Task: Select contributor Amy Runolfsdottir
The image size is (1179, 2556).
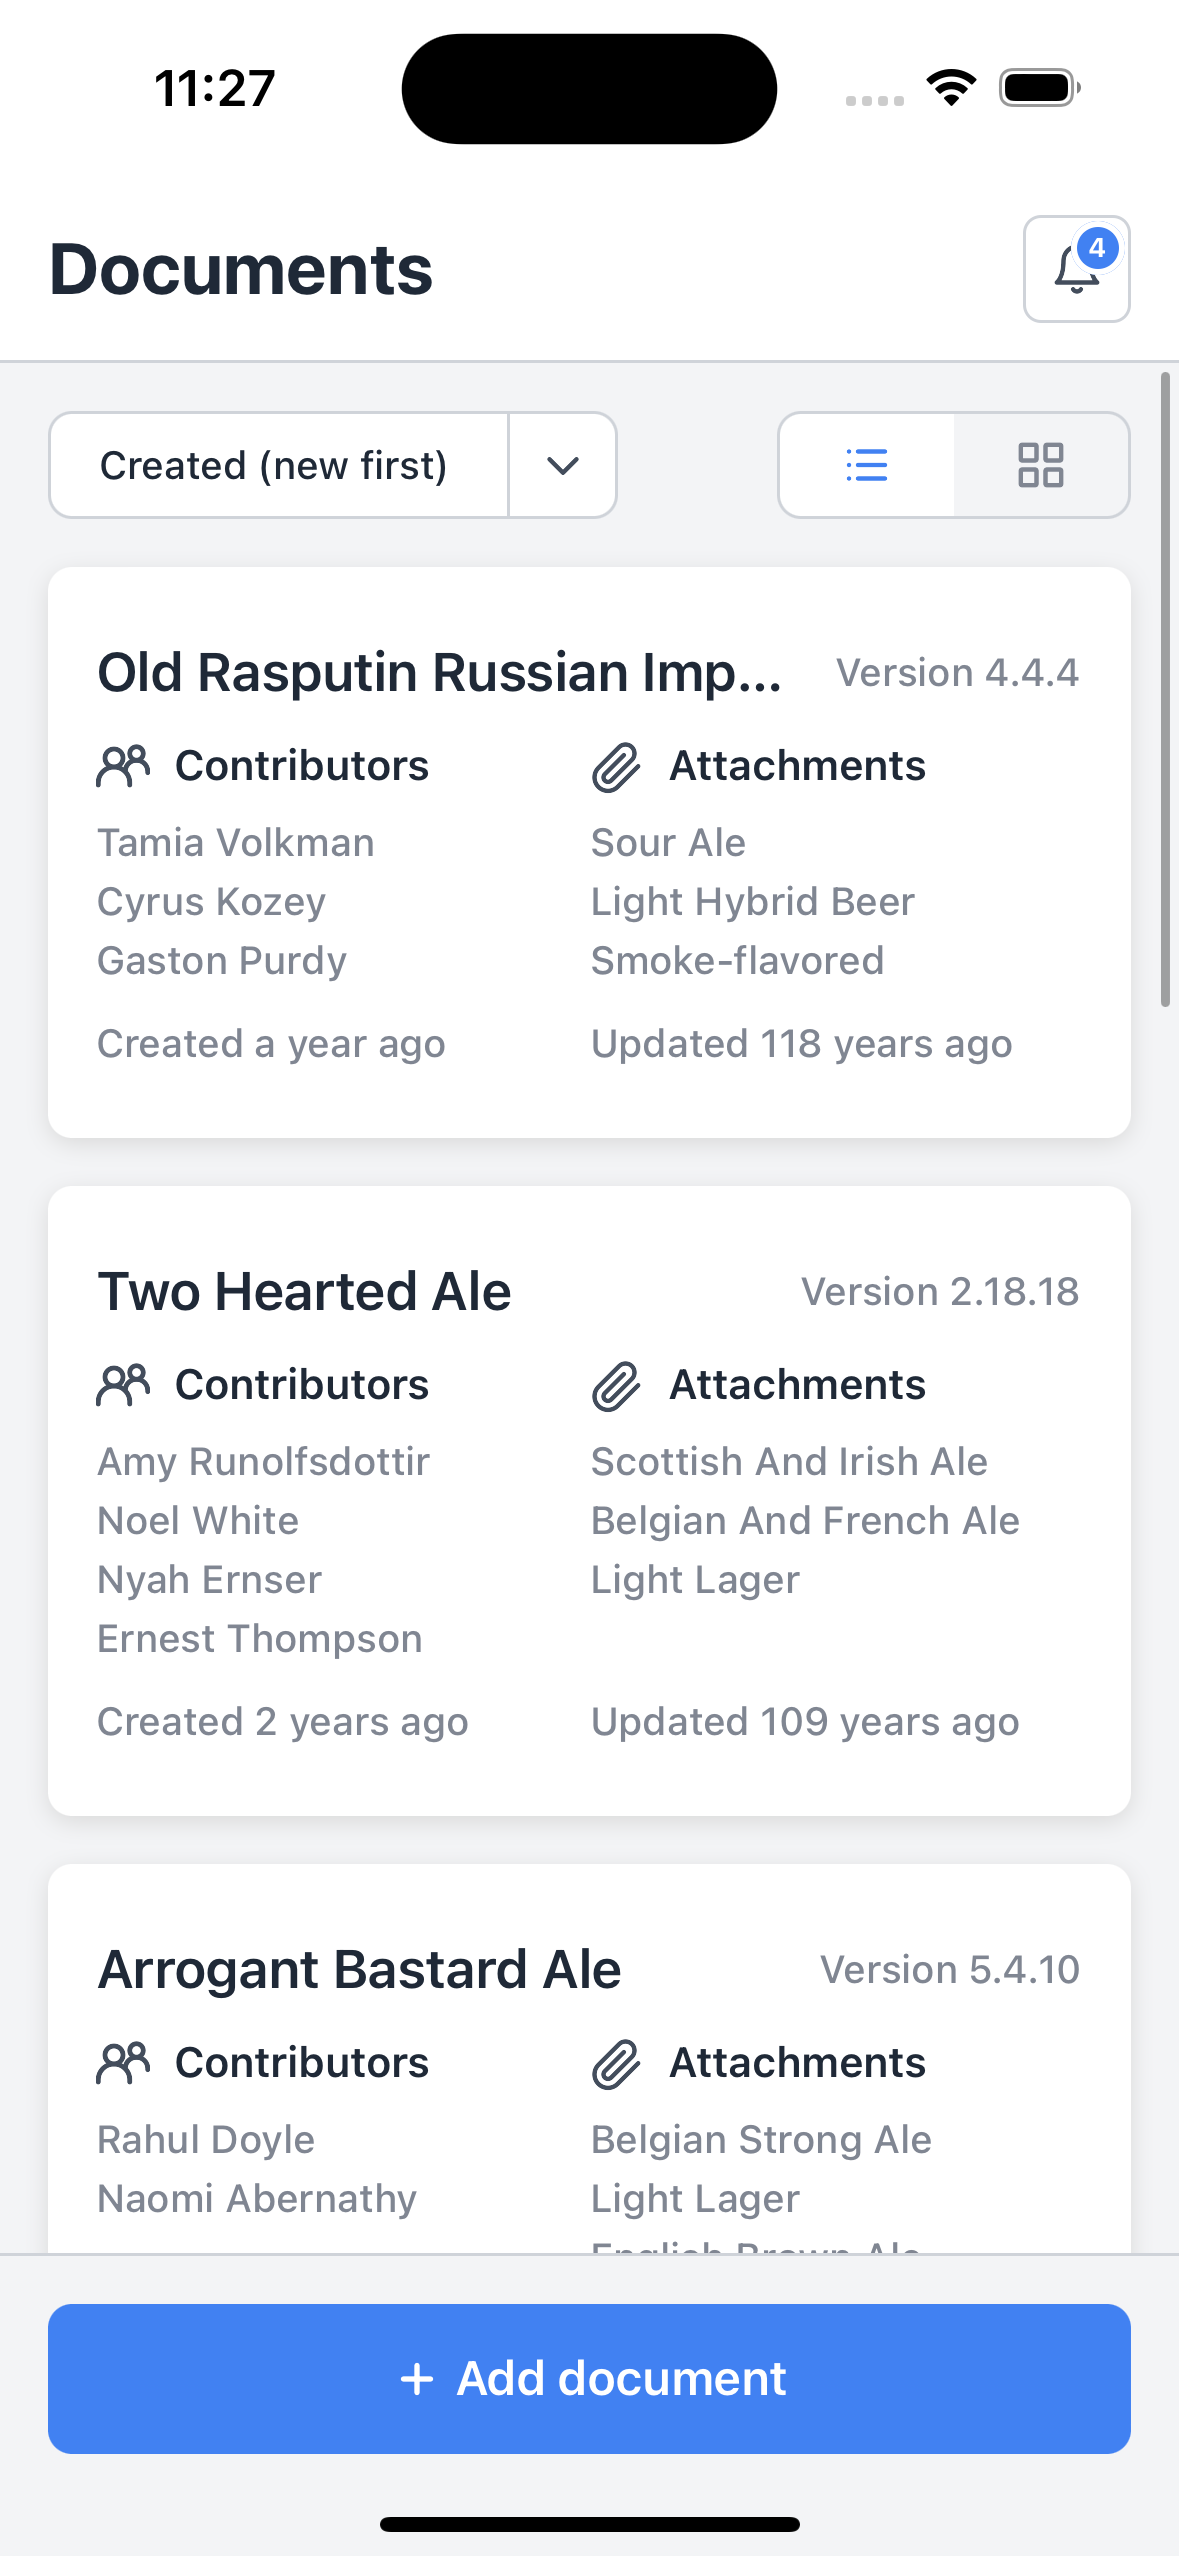Action: 263,1462
